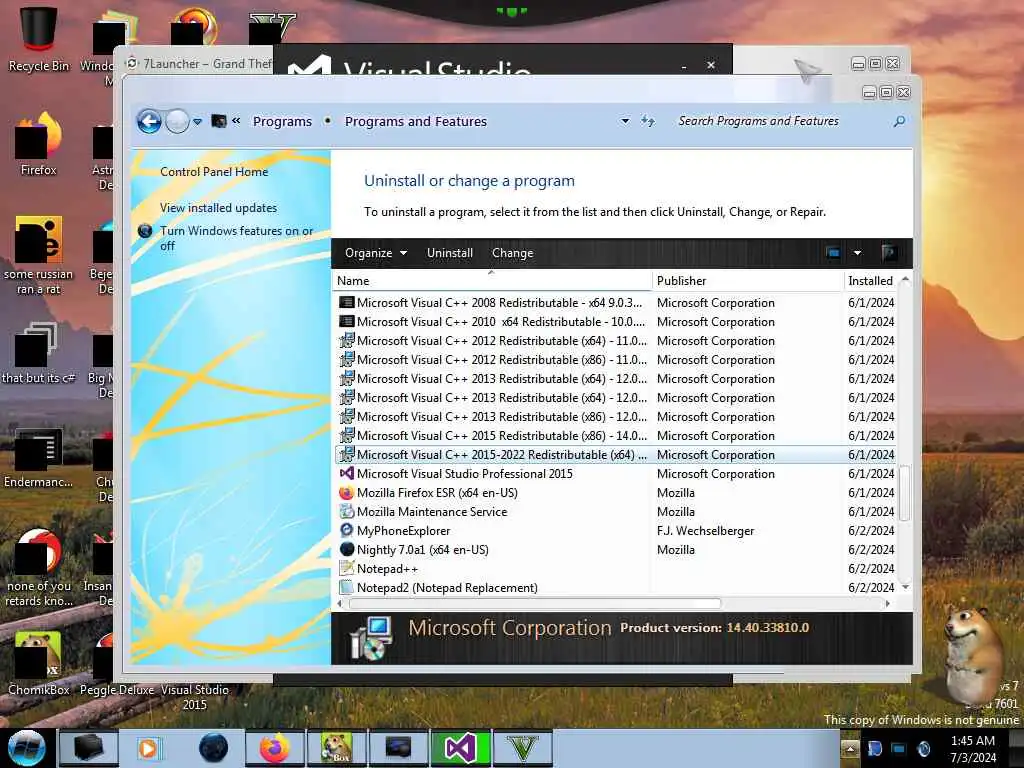The image size is (1024, 768).
Task: Click the MyPhoneExplorer list icon
Action: 347,530
